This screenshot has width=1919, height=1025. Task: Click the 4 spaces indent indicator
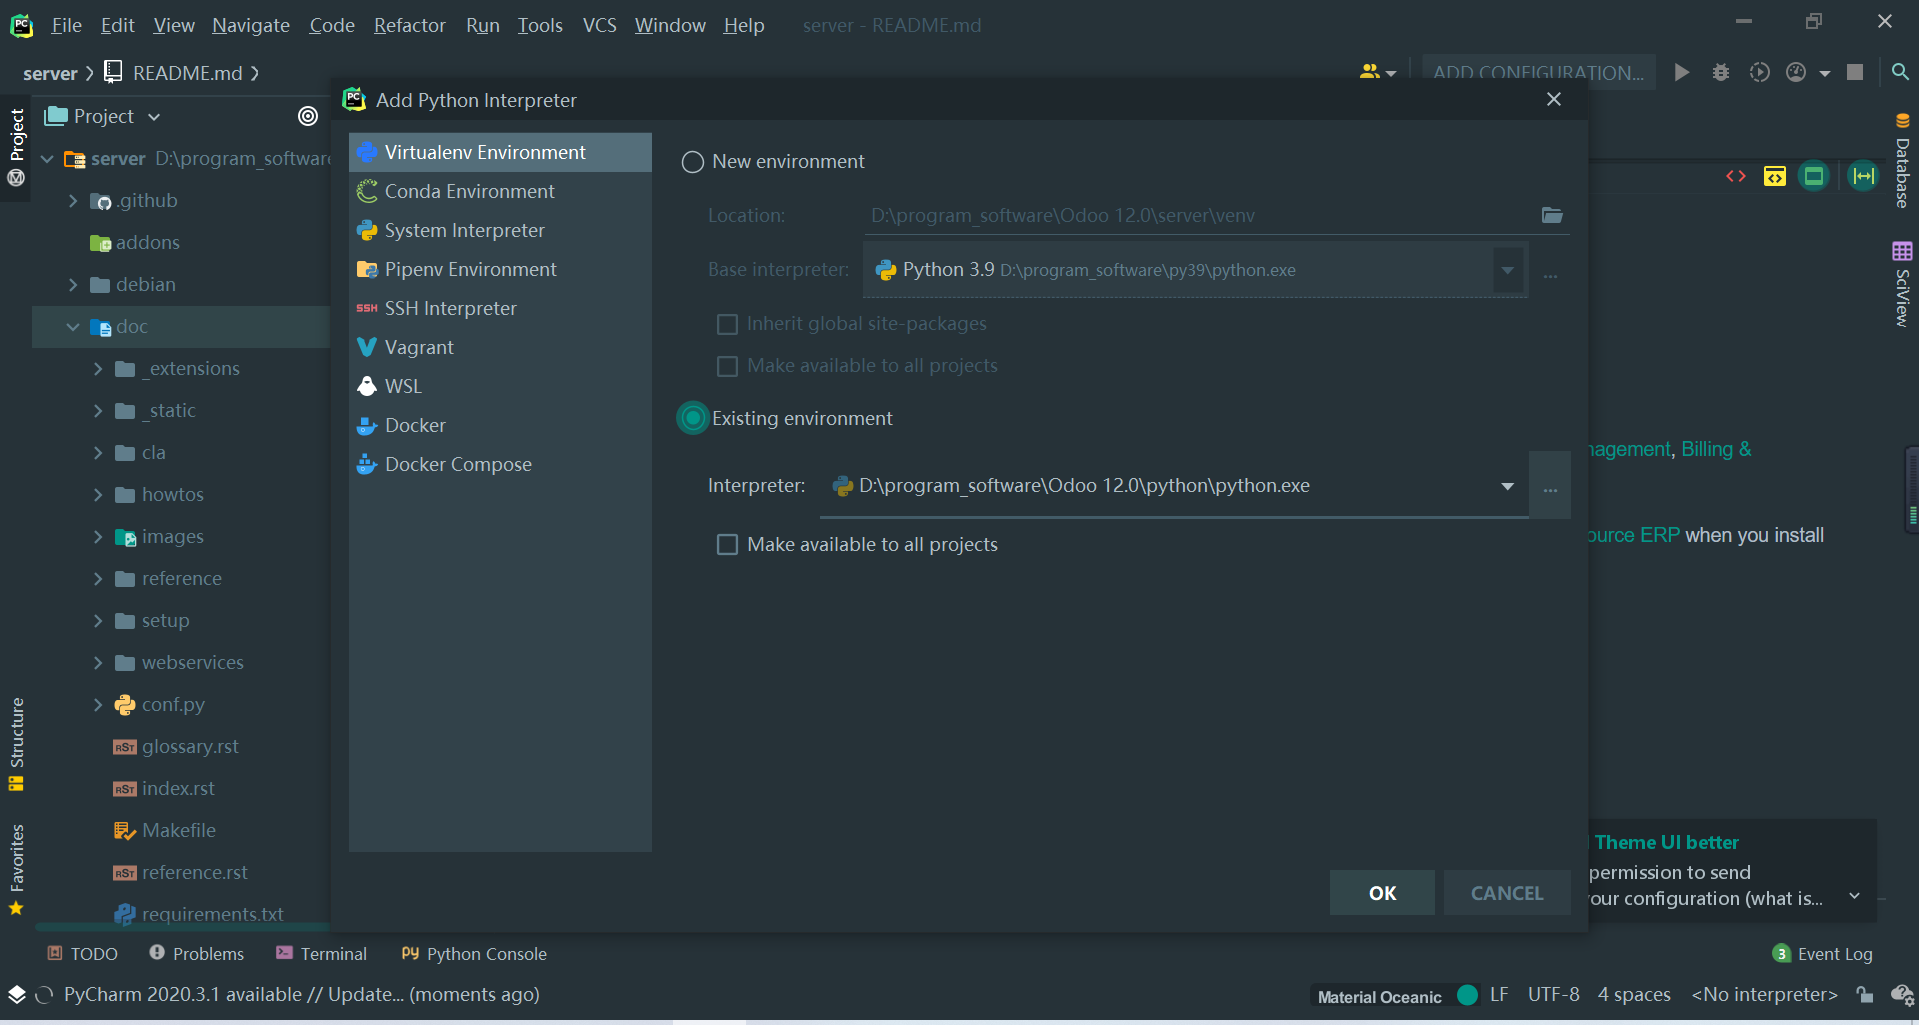click(1634, 995)
